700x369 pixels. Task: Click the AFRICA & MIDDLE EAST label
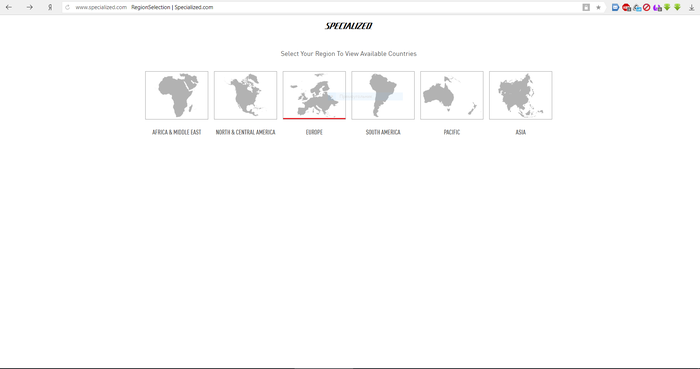point(176,132)
